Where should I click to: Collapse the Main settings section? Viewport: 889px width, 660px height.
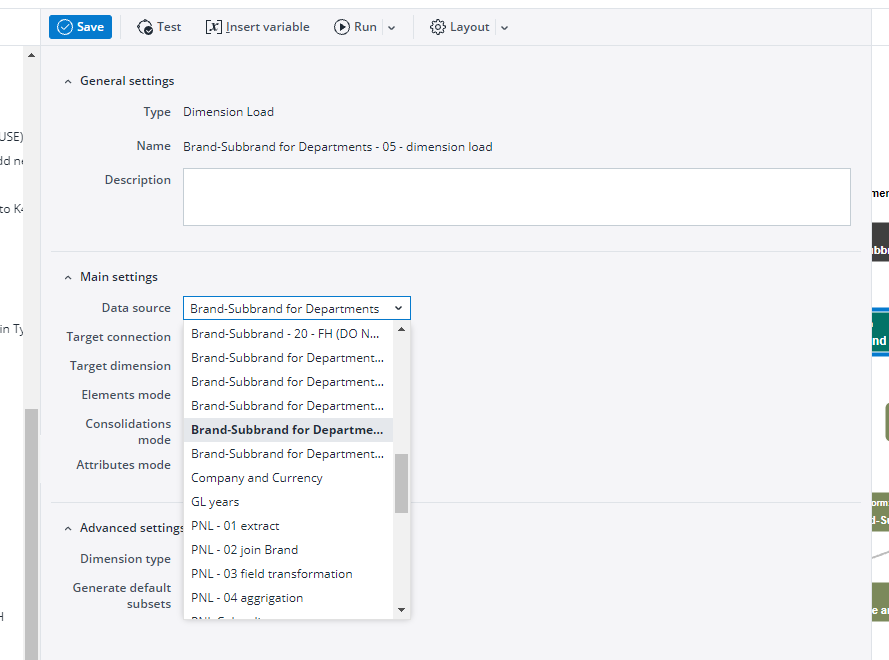click(x=68, y=277)
